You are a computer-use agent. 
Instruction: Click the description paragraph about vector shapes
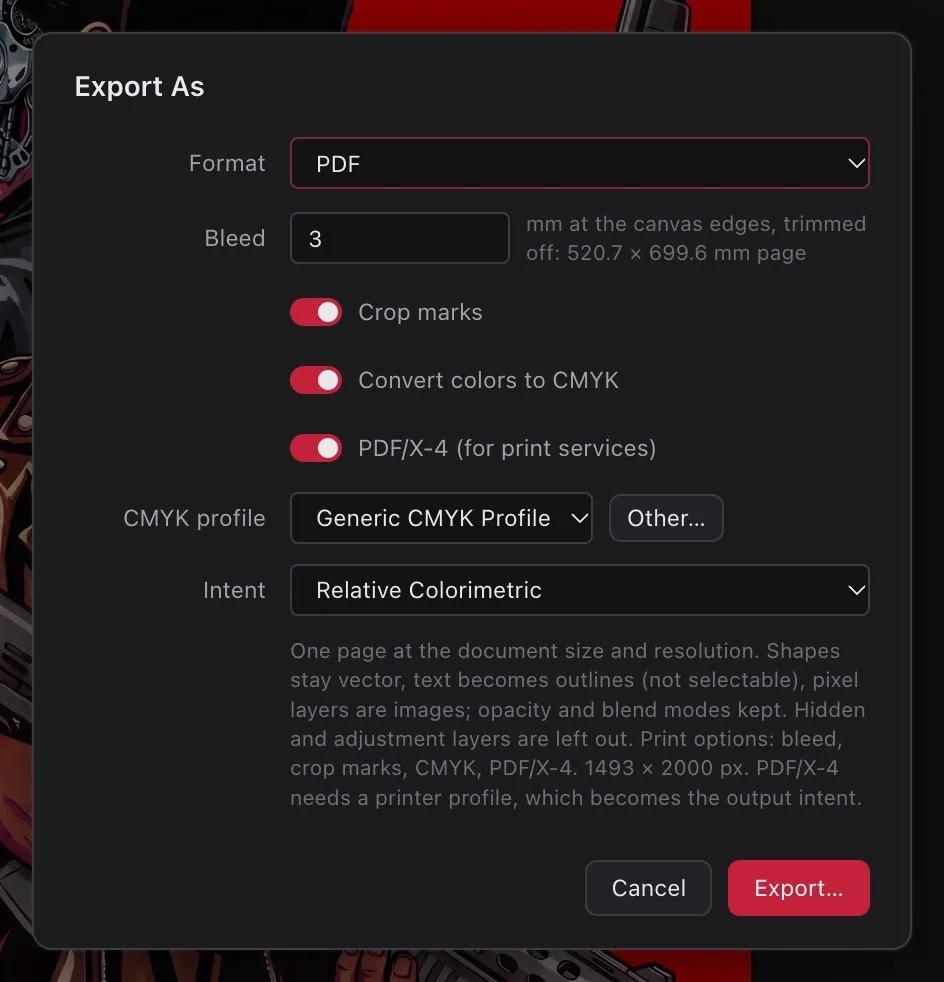tap(578, 724)
